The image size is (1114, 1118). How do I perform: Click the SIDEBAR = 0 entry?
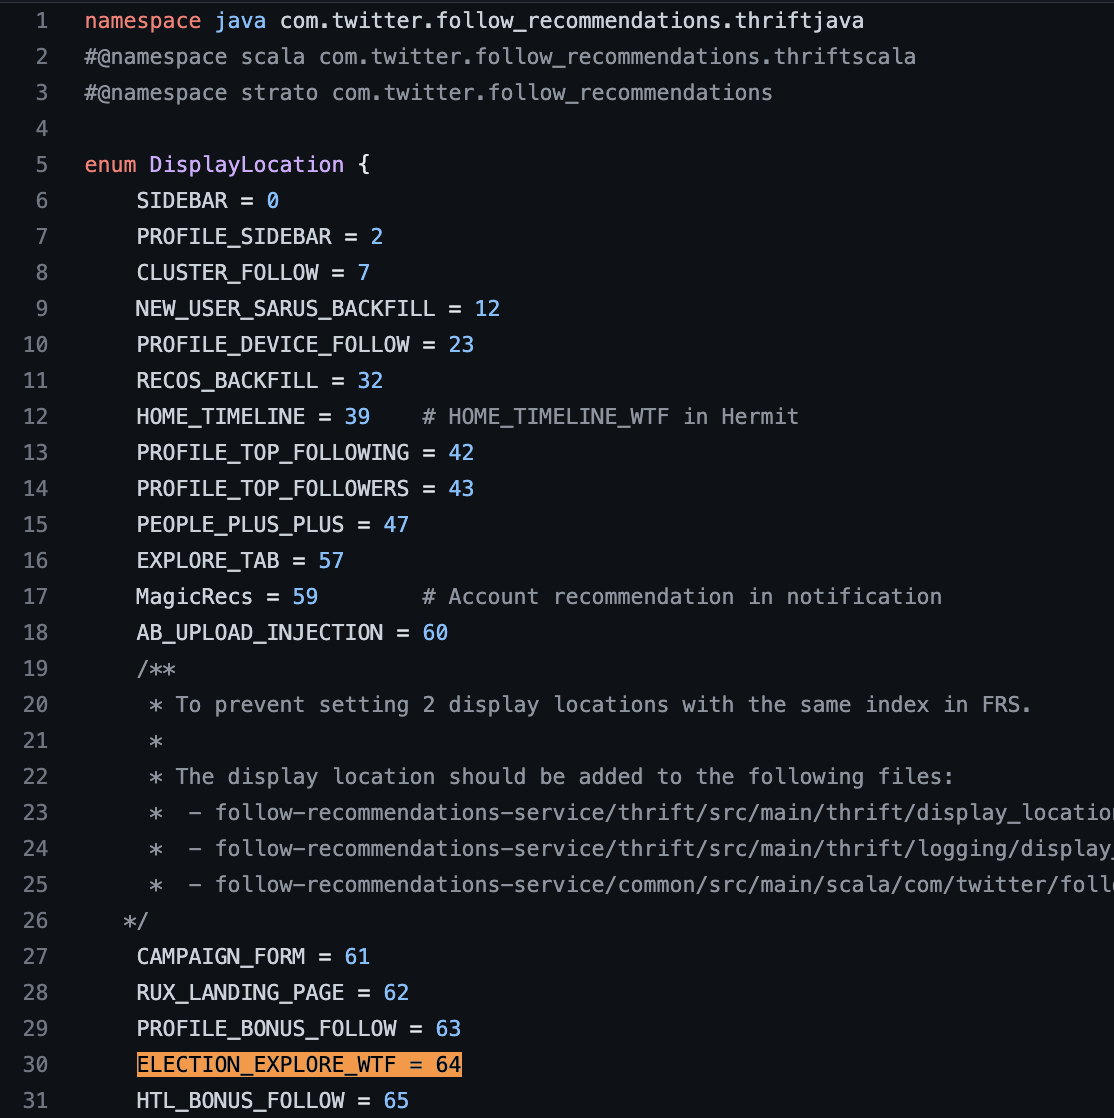(x=207, y=201)
